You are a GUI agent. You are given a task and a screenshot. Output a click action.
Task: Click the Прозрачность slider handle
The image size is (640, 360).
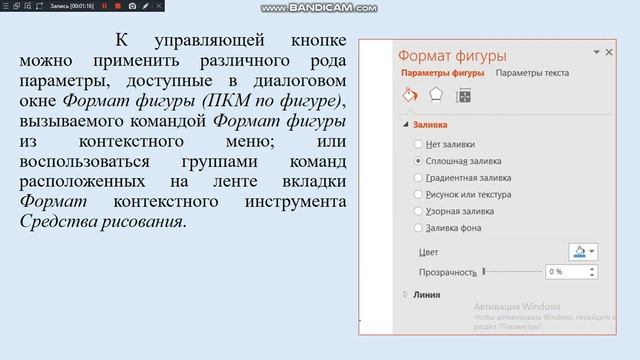[x=484, y=271]
